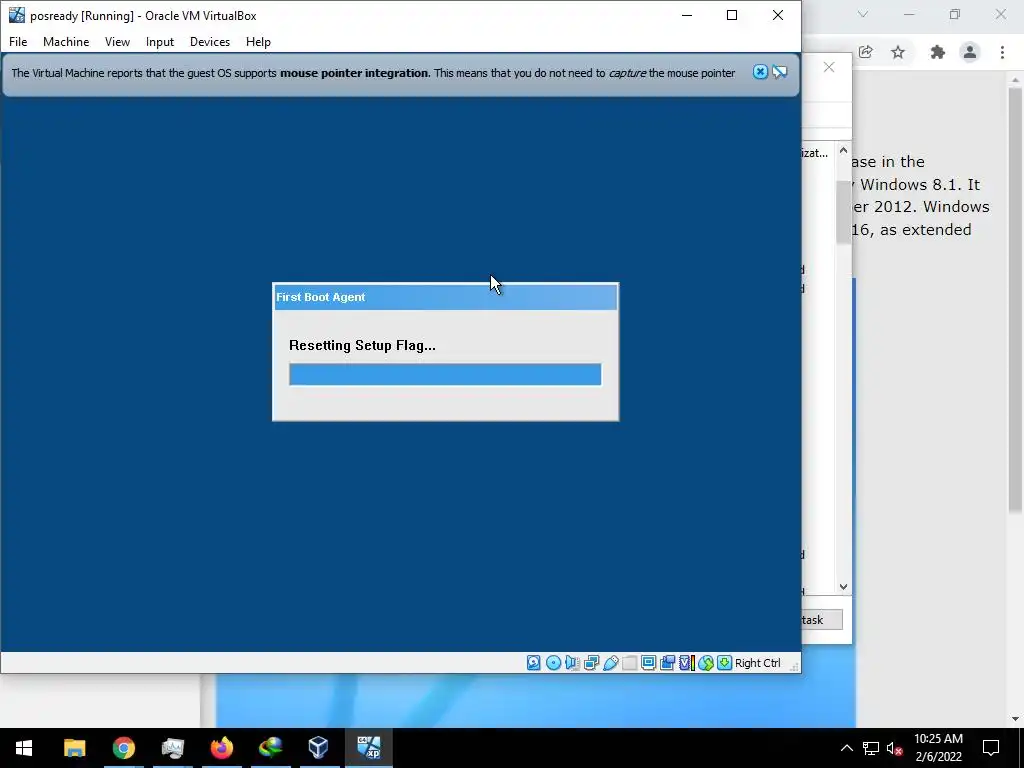Show hidden system tray icons
1024x768 pixels.
coord(846,748)
